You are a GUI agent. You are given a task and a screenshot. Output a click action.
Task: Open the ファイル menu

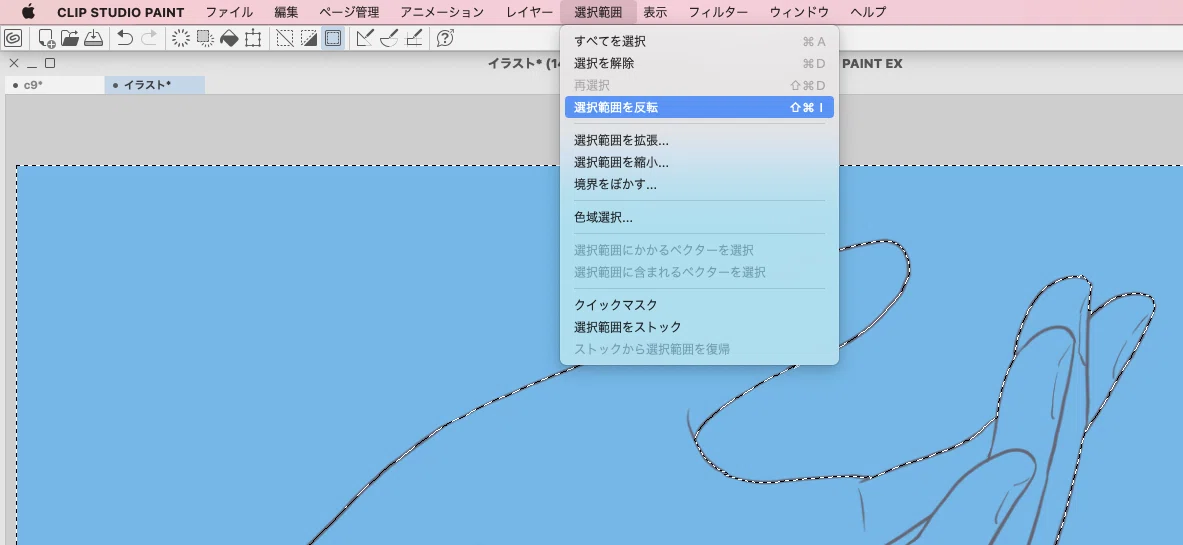229,12
